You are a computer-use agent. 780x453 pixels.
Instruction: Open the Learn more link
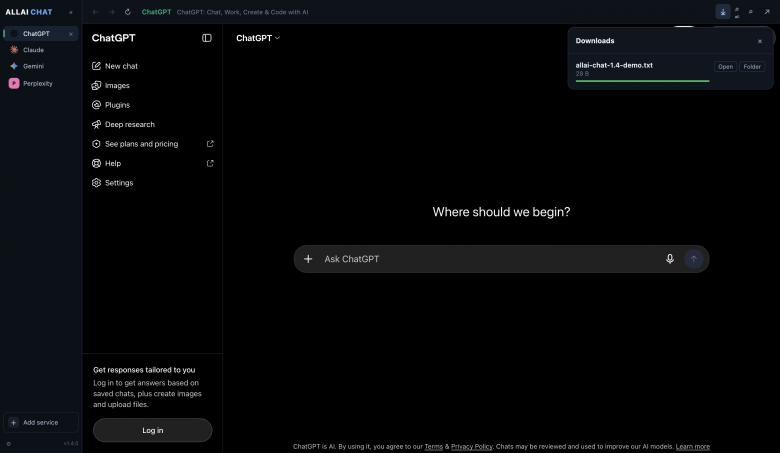click(x=692, y=447)
